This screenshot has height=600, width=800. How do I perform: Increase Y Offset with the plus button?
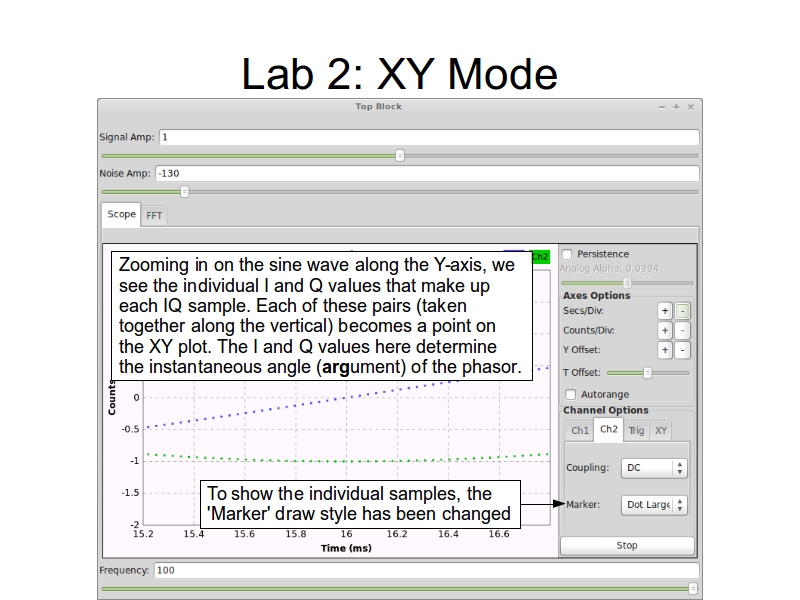(665, 350)
